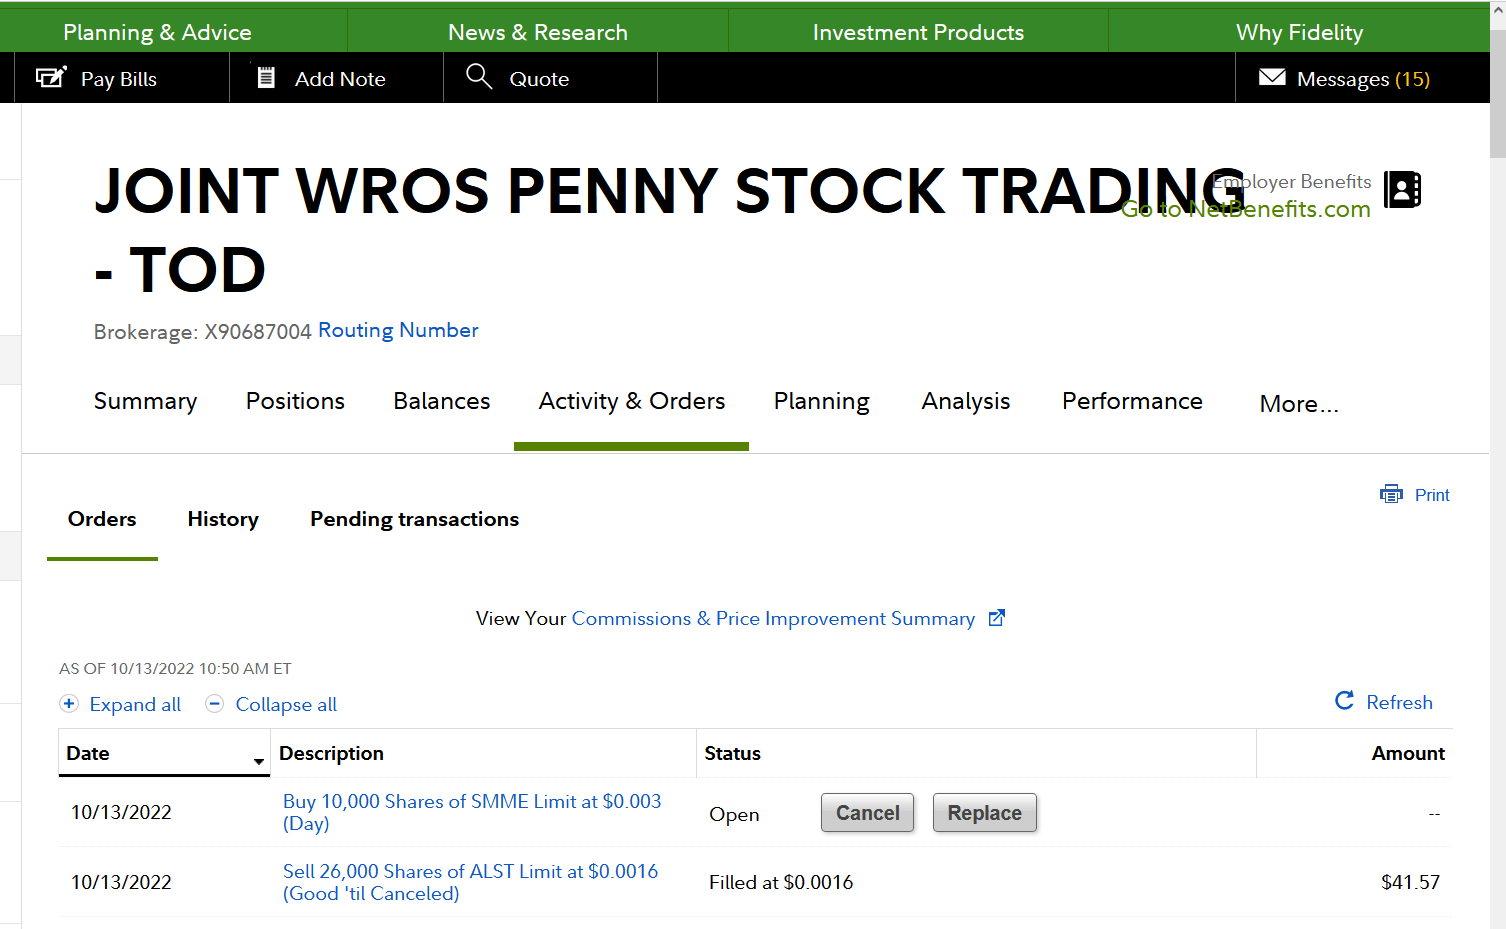Click the circular refresh arrow icon
Image resolution: width=1506 pixels, height=929 pixels.
(1345, 701)
